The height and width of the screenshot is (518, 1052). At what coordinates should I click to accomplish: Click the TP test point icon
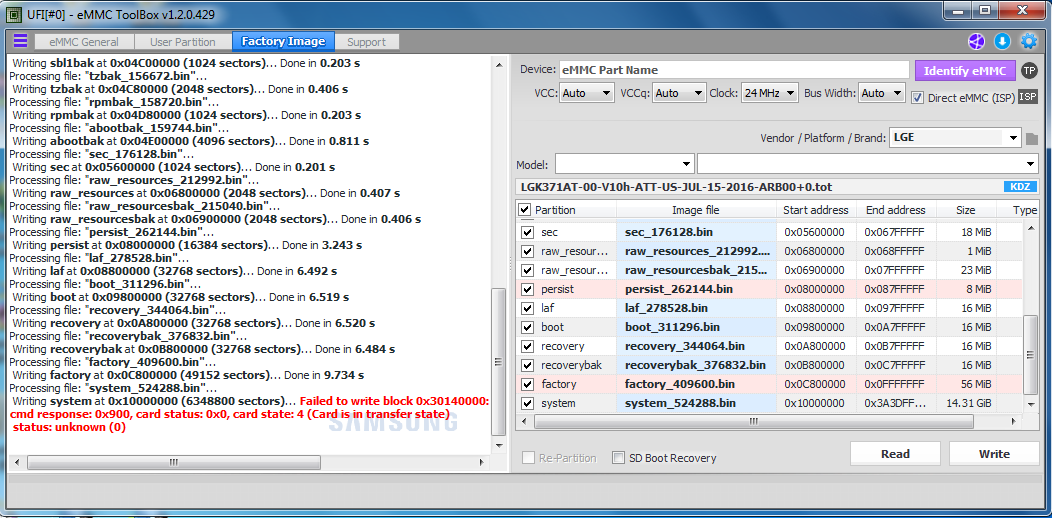[x=1029, y=70]
